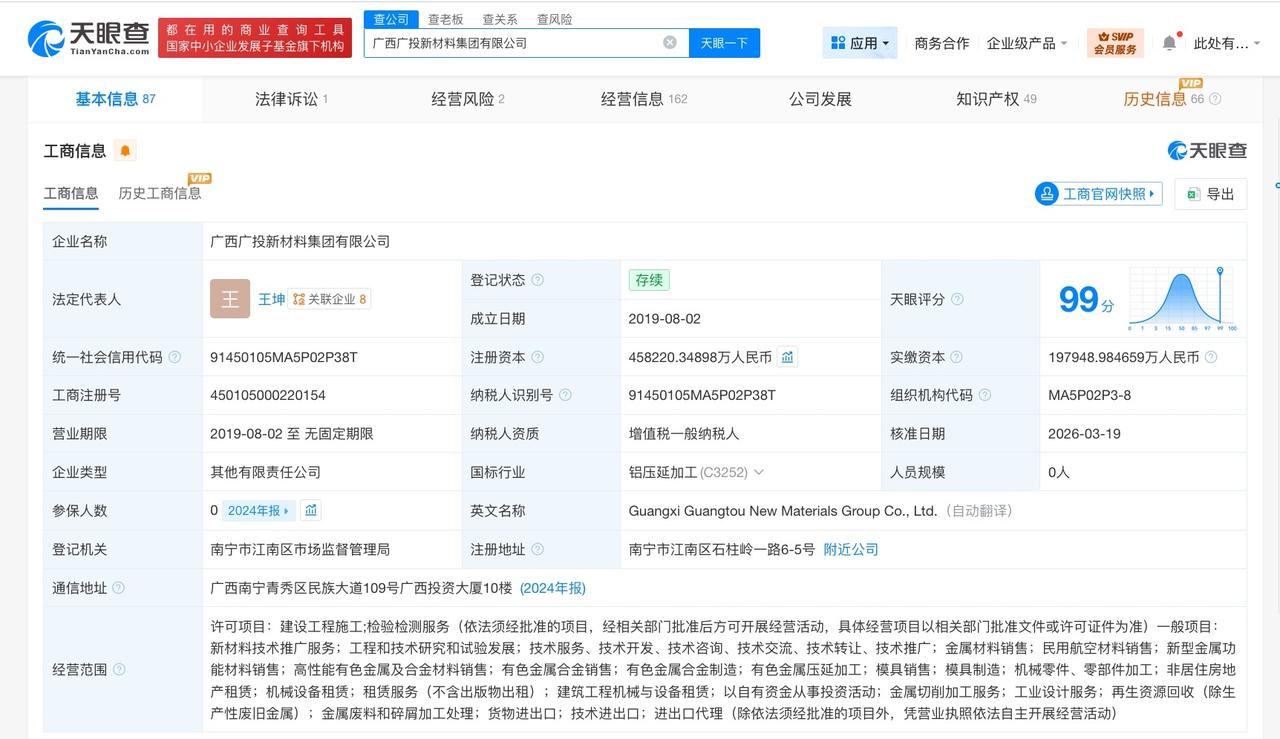The width and height of the screenshot is (1280, 739).
Task: Click the stamp icon on 工商官网快照
Action: [1048, 194]
